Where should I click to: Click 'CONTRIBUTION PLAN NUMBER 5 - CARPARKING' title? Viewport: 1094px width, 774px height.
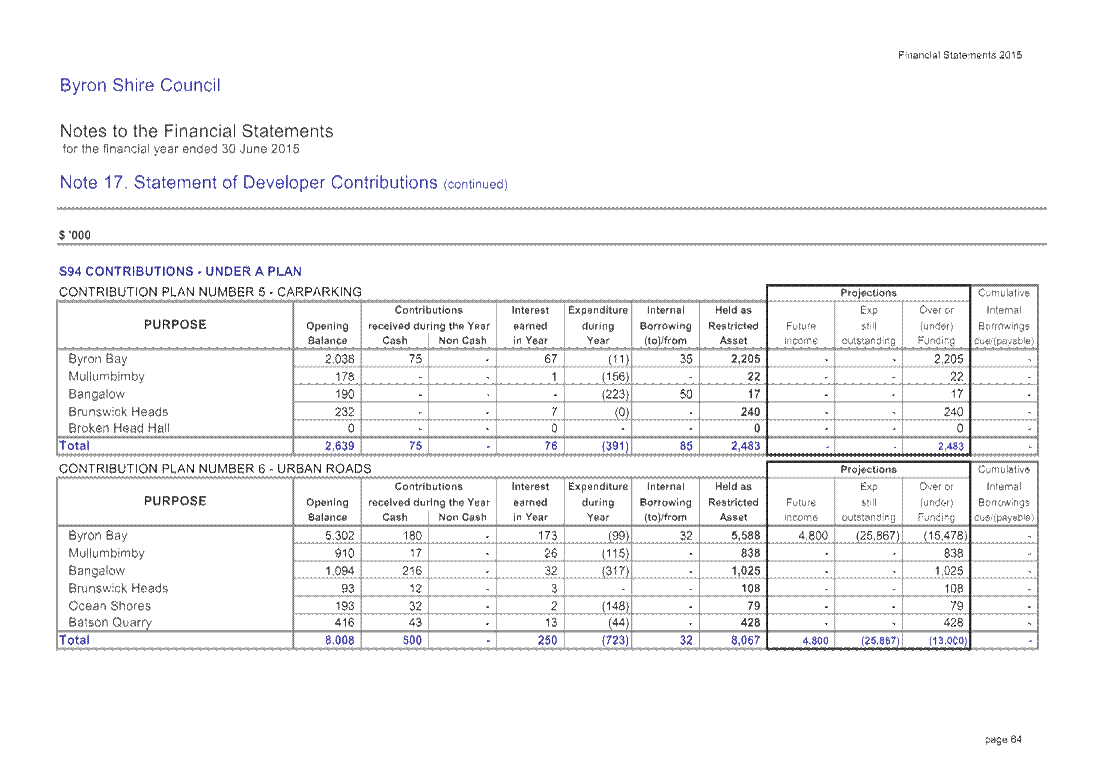point(210,292)
